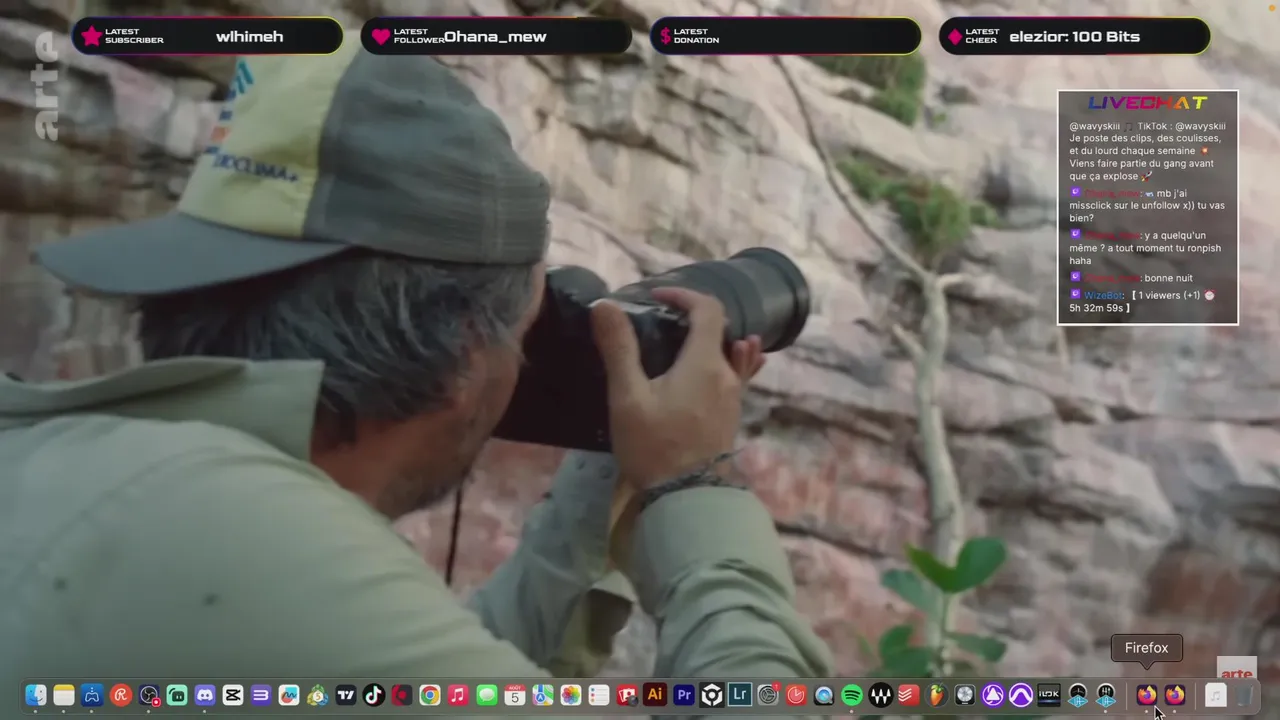The height and width of the screenshot is (720, 1280).
Task: Open the music file in dock
Action: pyautogui.click(x=1215, y=695)
